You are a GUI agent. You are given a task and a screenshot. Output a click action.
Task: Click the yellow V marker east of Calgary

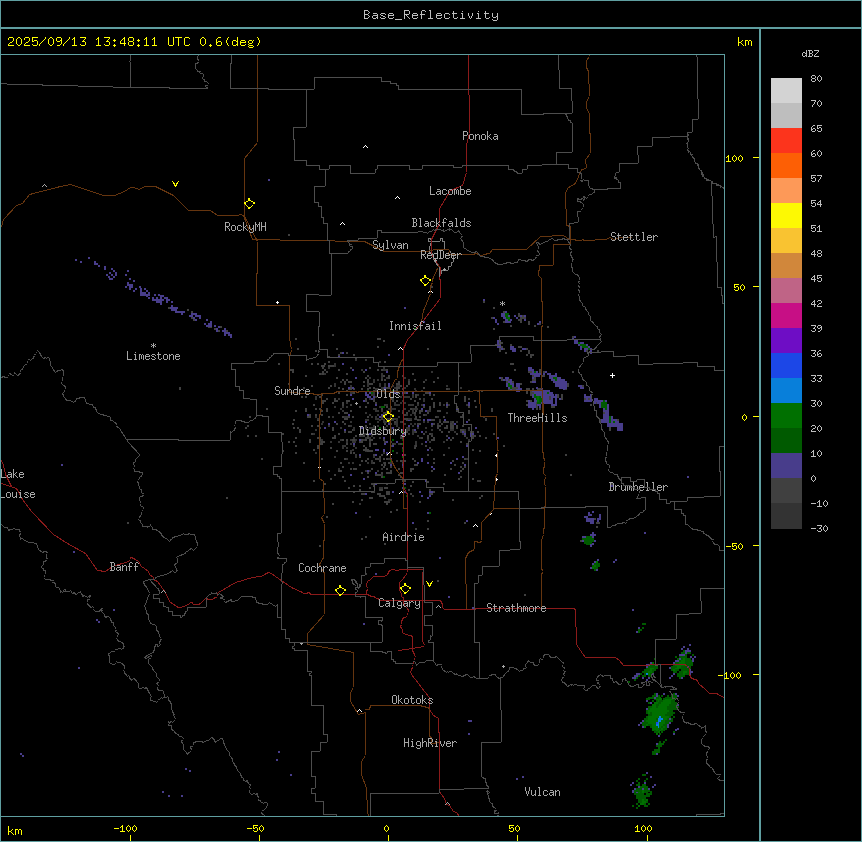pyautogui.click(x=429, y=584)
